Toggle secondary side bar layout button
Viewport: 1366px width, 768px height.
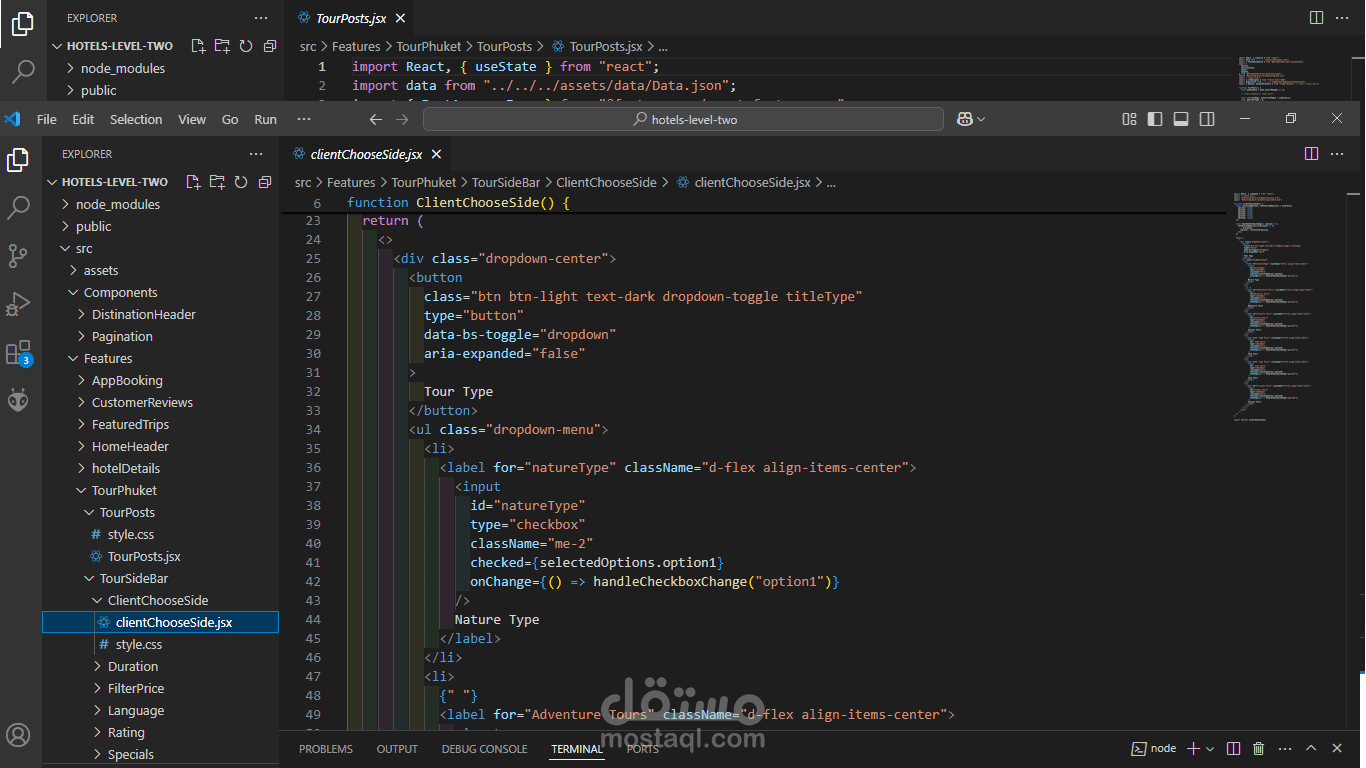1207,119
